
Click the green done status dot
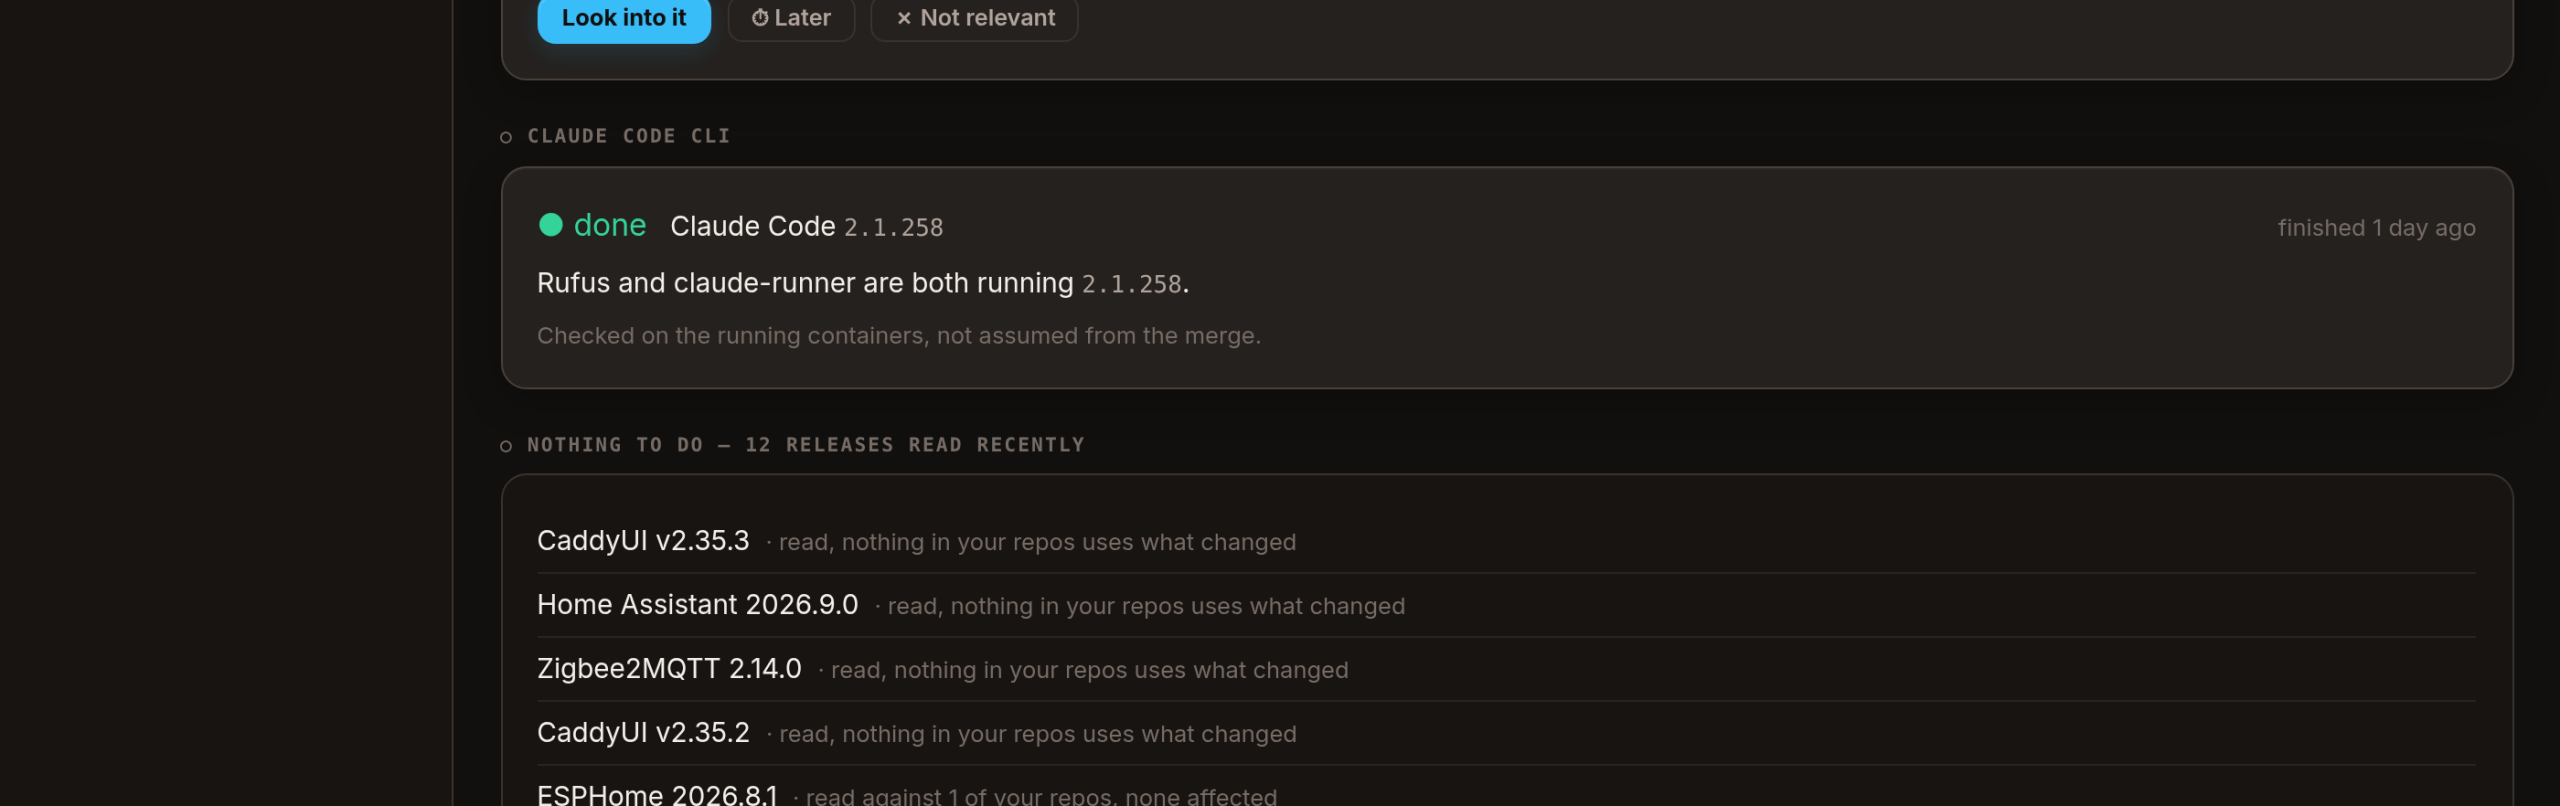(551, 225)
